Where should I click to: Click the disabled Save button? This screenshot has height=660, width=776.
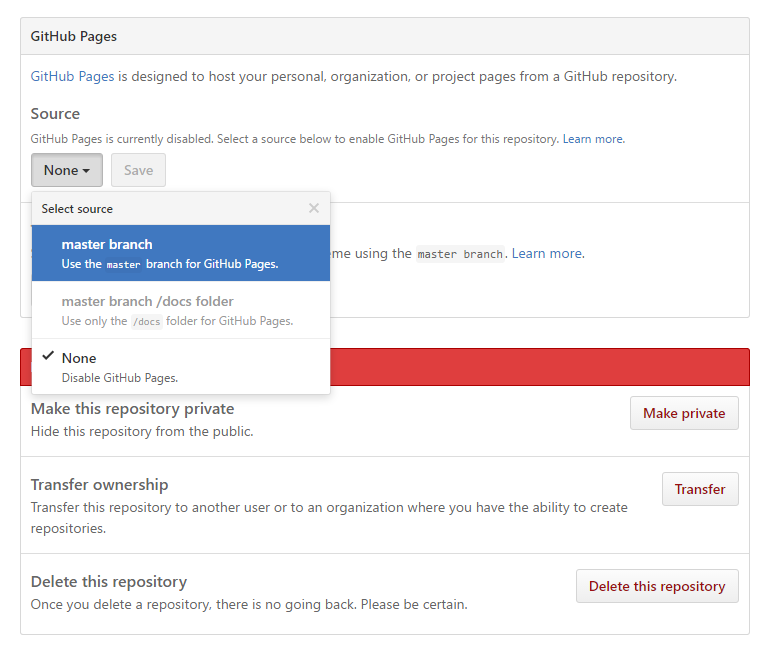(x=138, y=170)
